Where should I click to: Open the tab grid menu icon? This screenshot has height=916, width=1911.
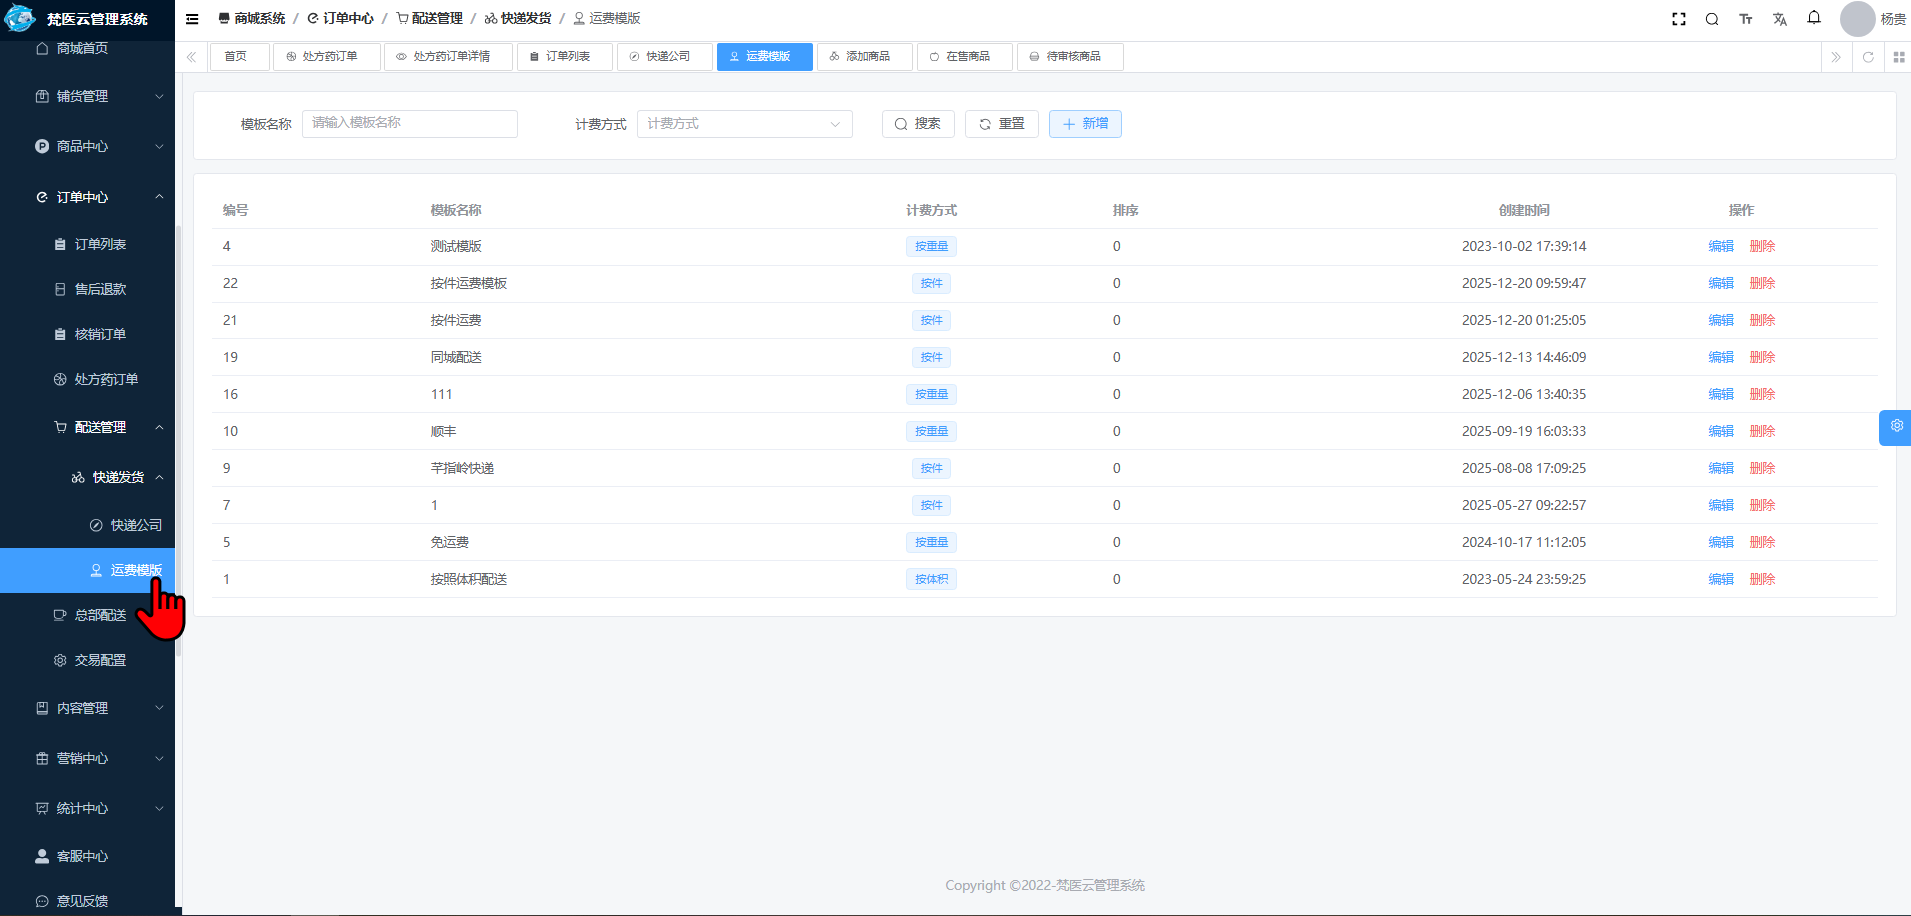pos(1898,57)
